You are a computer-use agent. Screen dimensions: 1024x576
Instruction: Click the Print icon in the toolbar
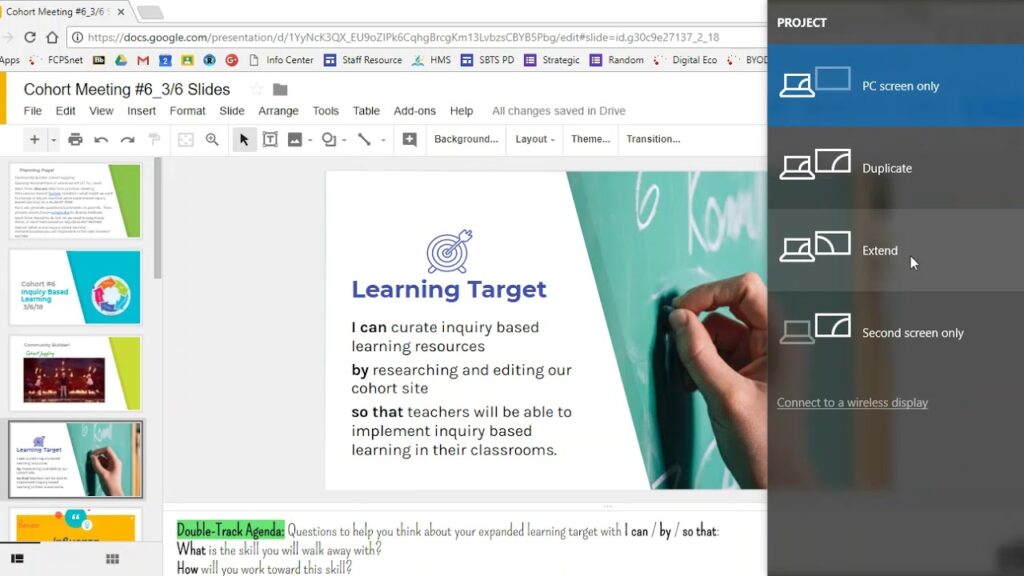(x=74, y=140)
